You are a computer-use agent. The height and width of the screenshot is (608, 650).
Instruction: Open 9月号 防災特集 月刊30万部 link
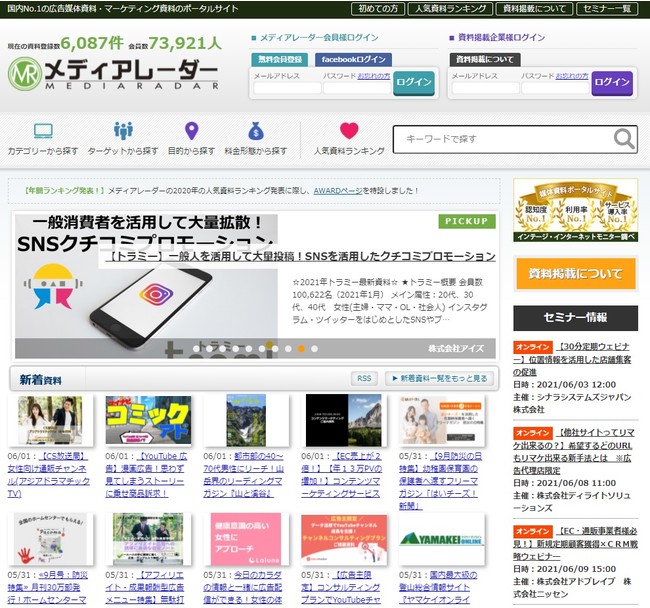48,588
